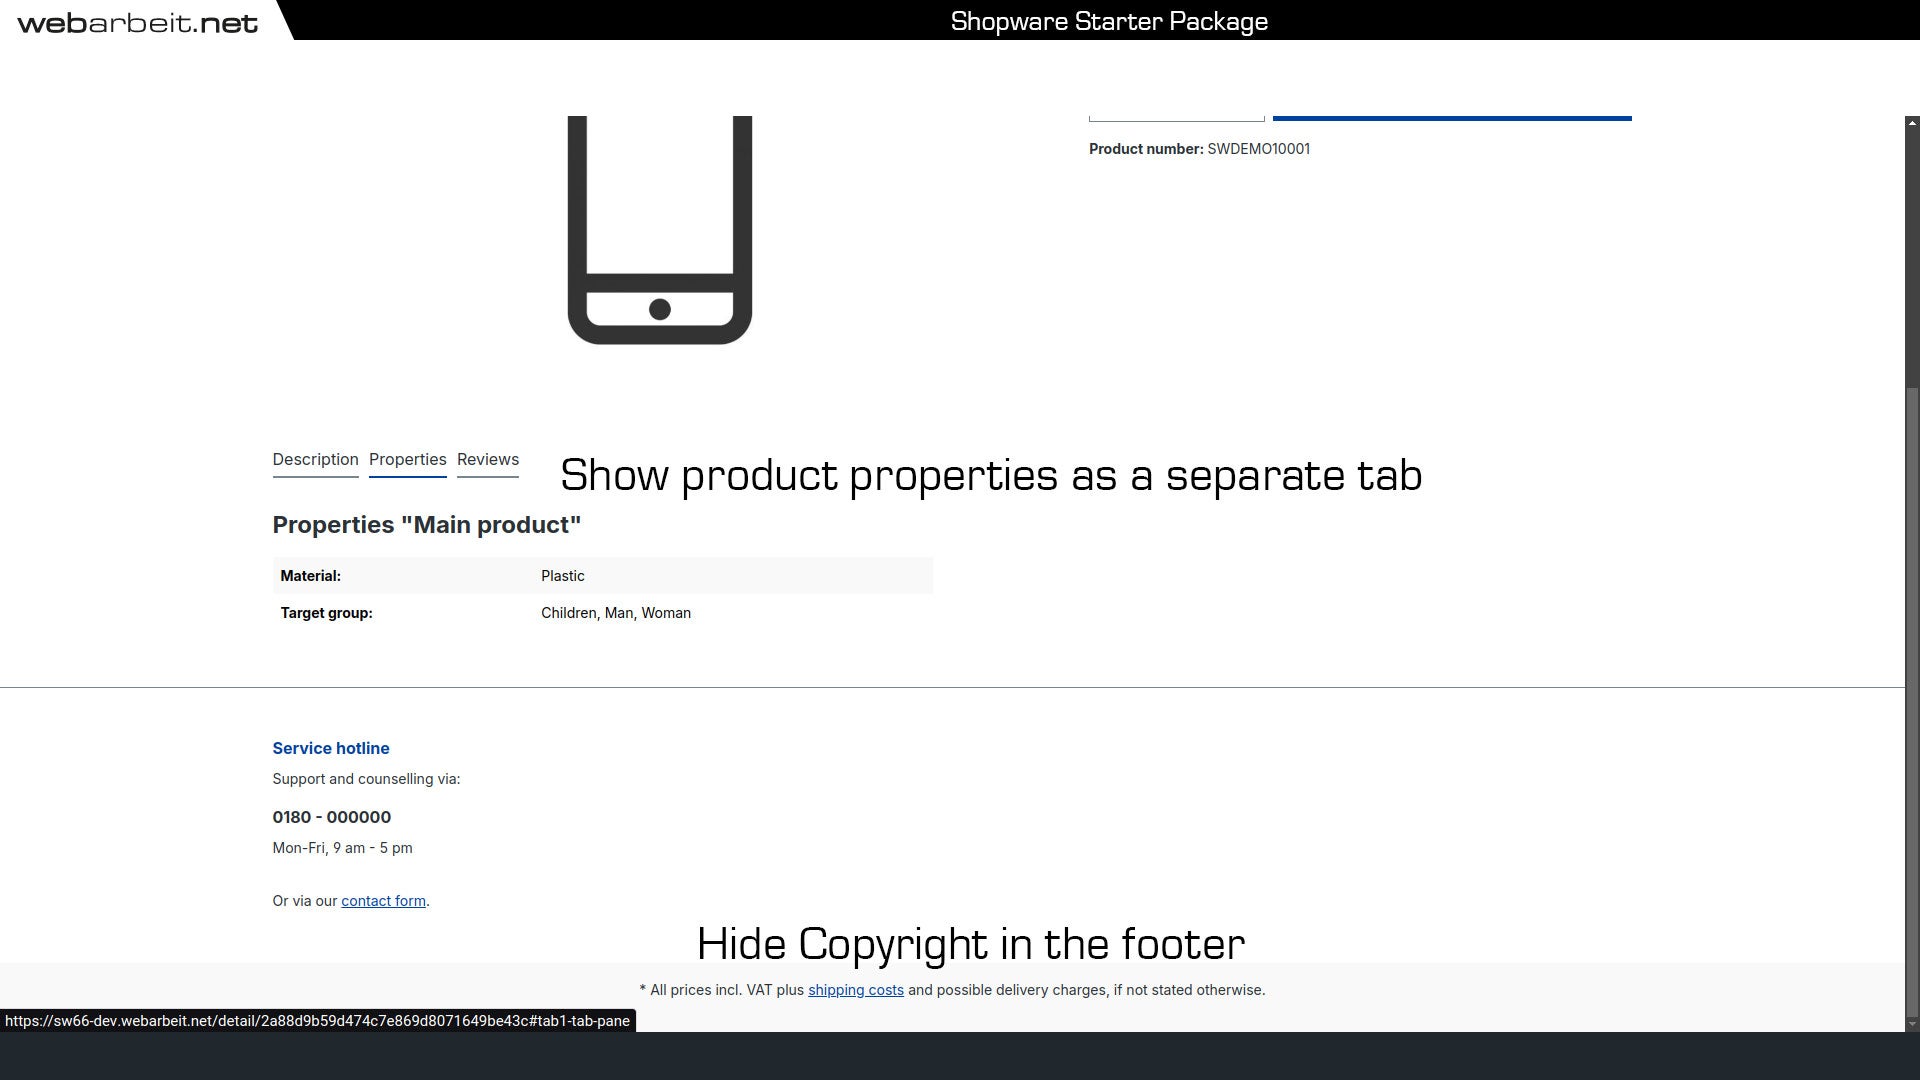Click the Target group values Children, Man, Woman
Image resolution: width=1920 pixels, height=1080 pixels.
click(616, 613)
